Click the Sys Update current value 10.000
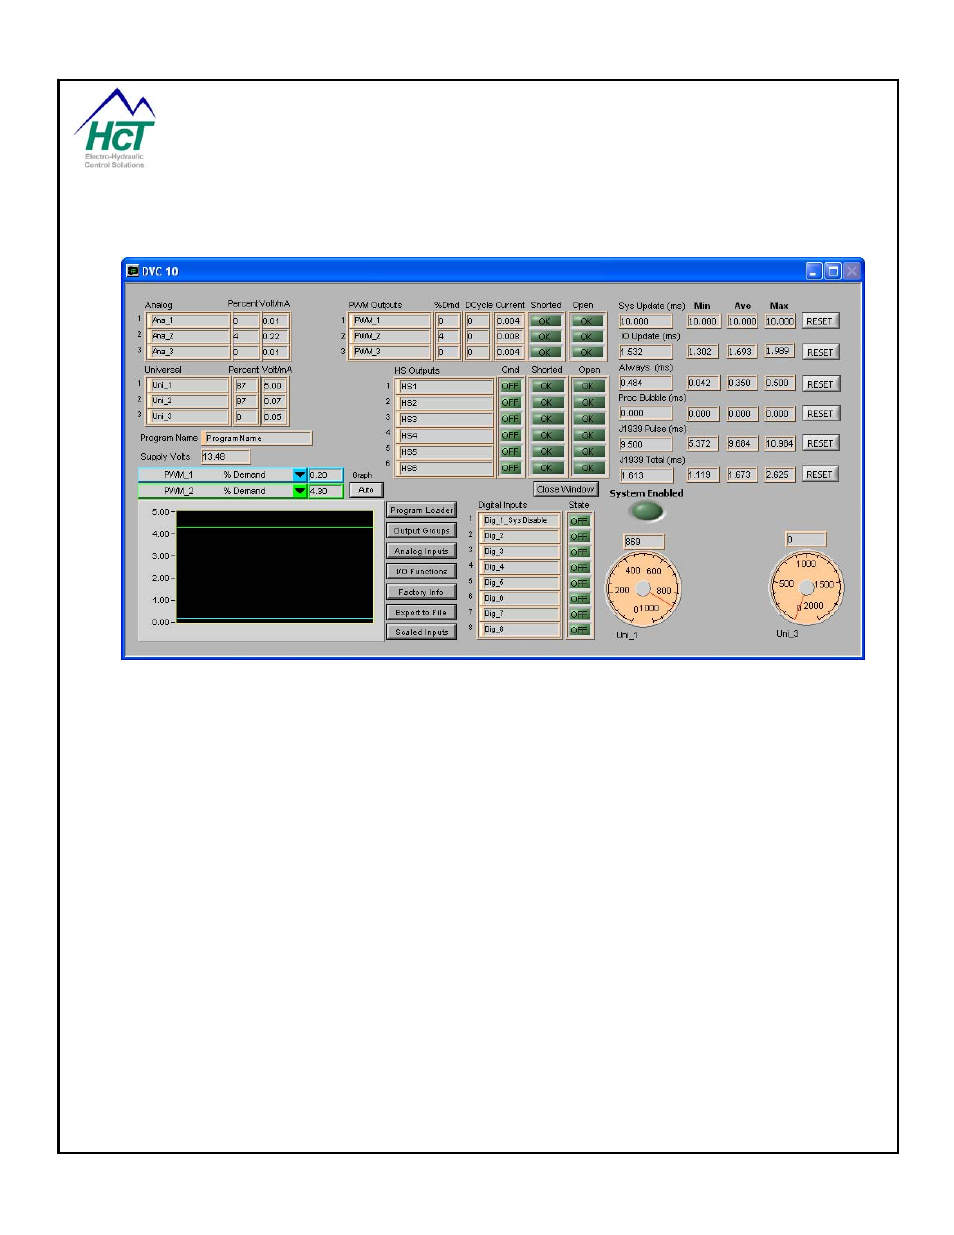Image resolution: width=954 pixels, height=1235 pixels. [x=645, y=322]
